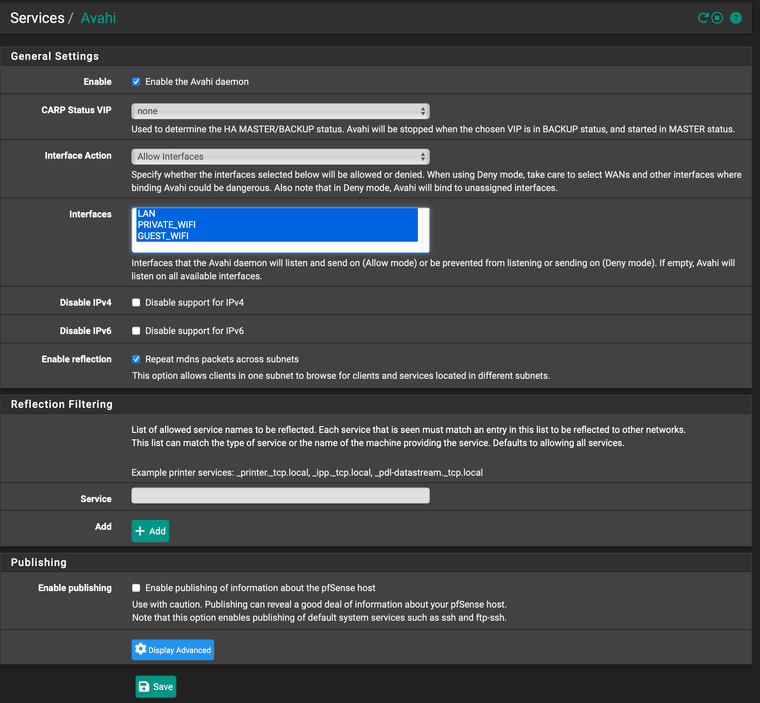
Task: Select LAN in the Interfaces list
Action: pyautogui.click(x=277, y=213)
